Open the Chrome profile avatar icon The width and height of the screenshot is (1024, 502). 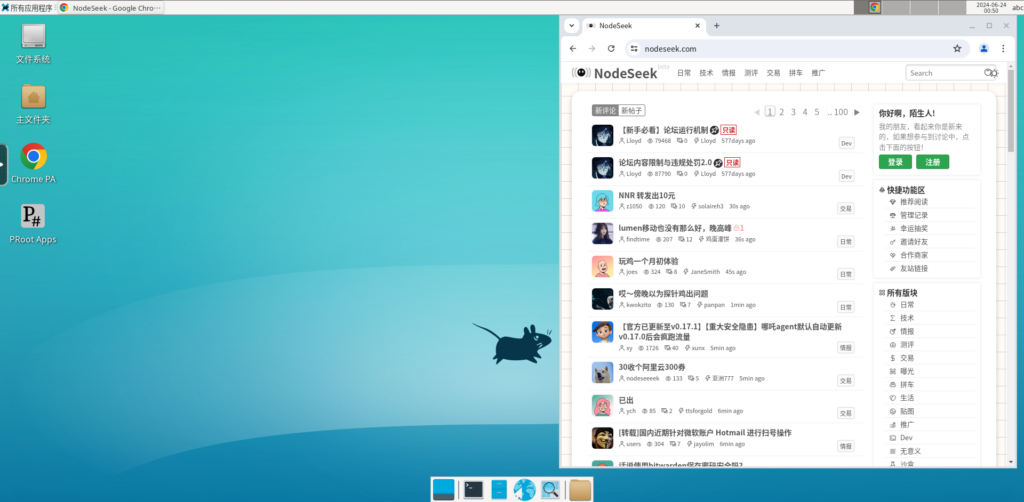click(984, 48)
